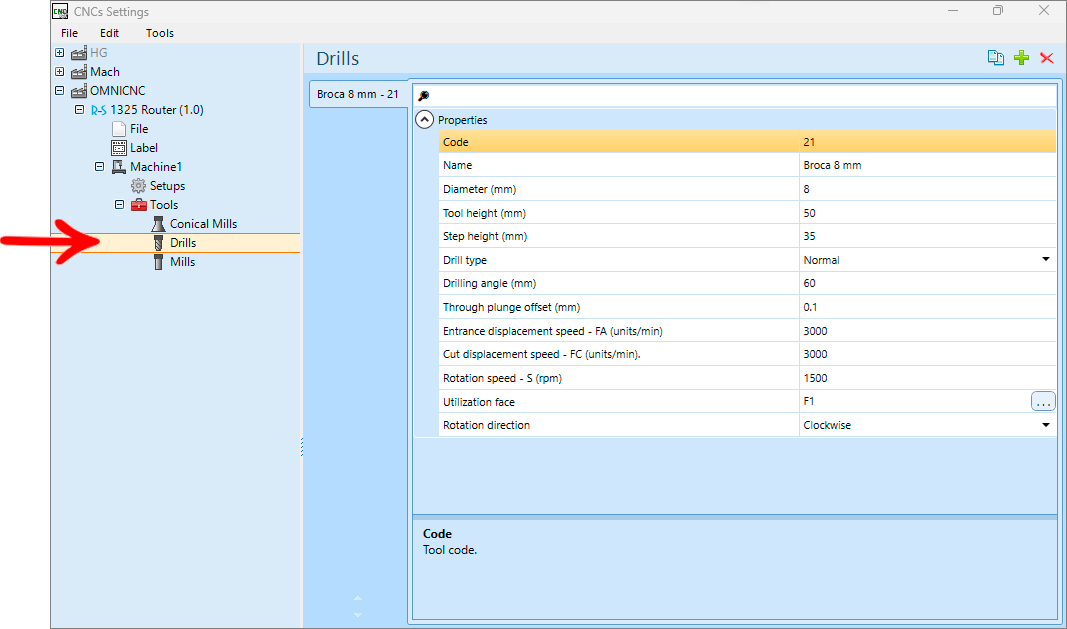Click the up arrow below the drill tabs
The image size is (1067, 629).
(x=358, y=598)
